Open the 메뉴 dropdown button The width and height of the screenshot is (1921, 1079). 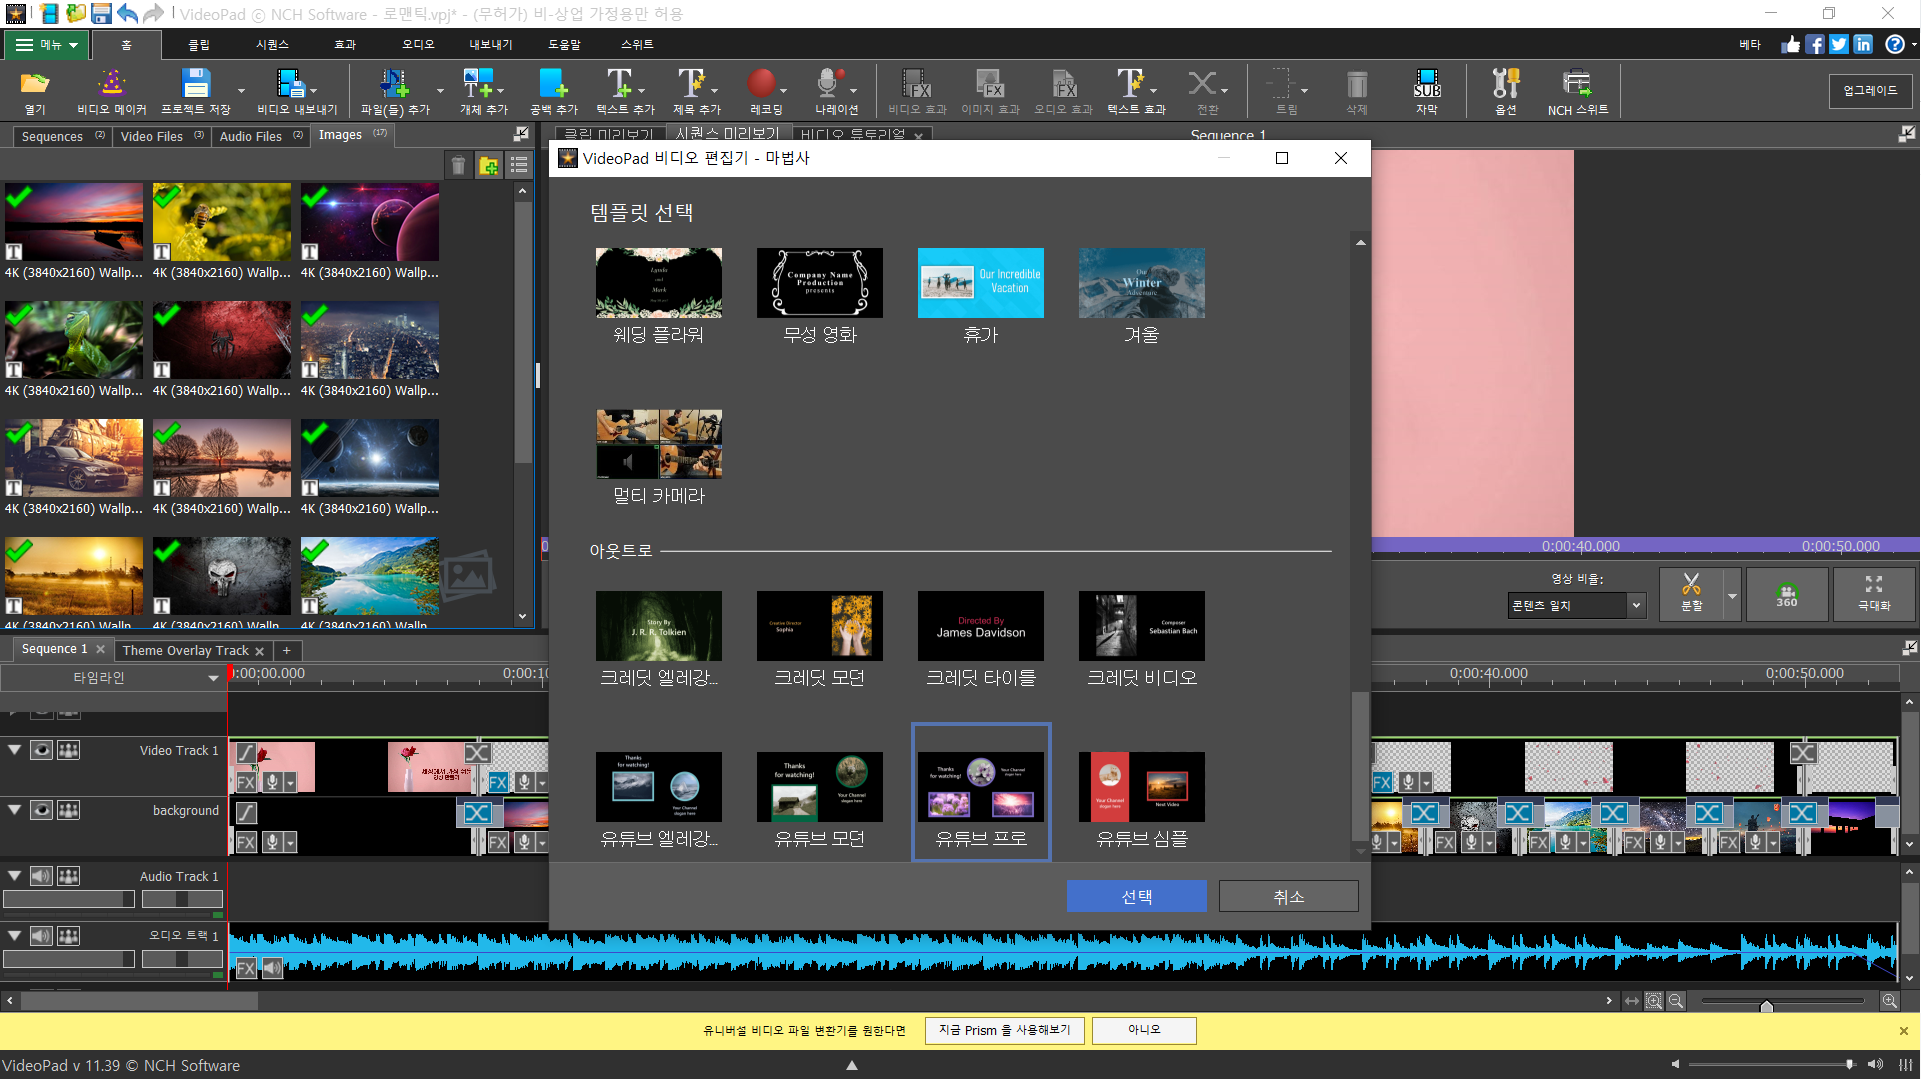46,44
